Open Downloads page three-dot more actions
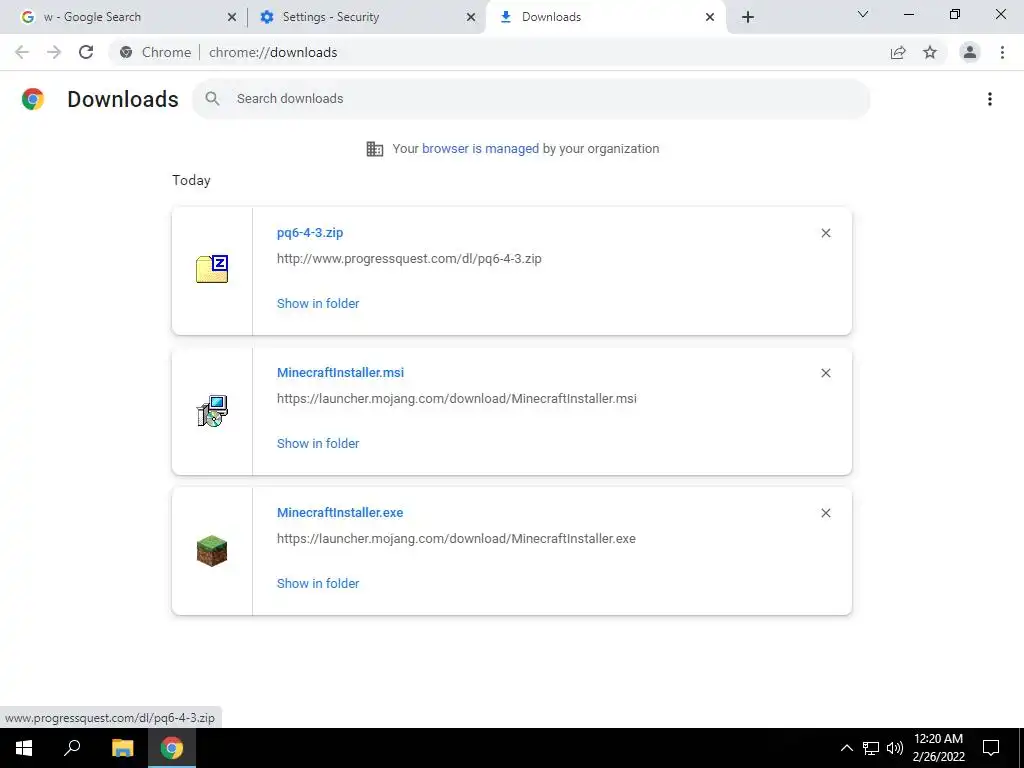Viewport: 1024px width, 768px height. [x=990, y=99]
